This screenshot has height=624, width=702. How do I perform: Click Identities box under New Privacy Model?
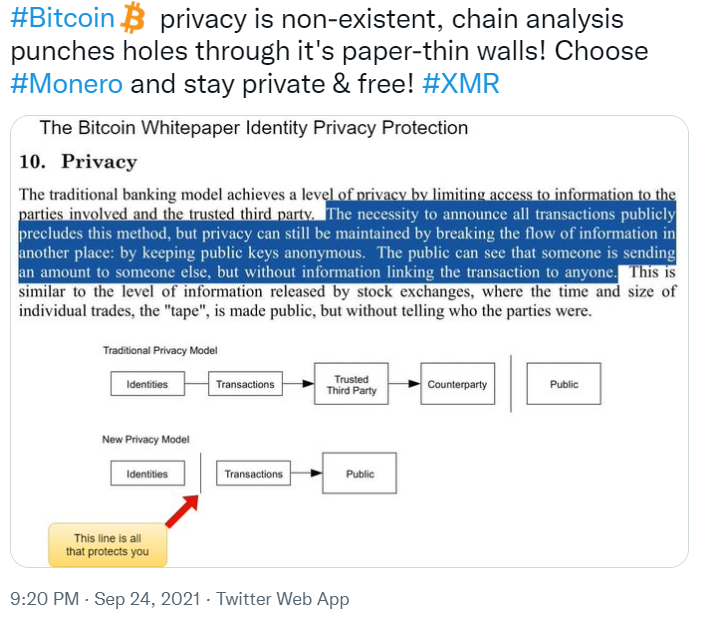click(147, 474)
